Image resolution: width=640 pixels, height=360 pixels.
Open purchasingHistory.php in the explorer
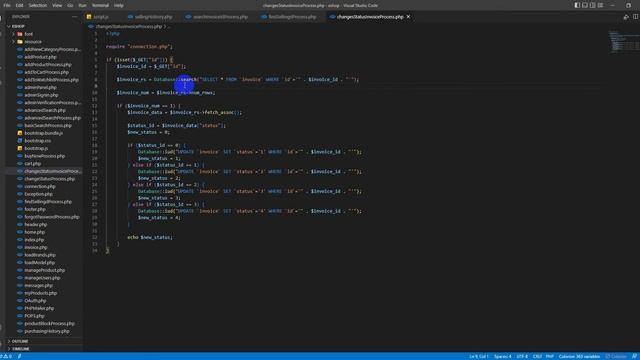click(x=47, y=331)
